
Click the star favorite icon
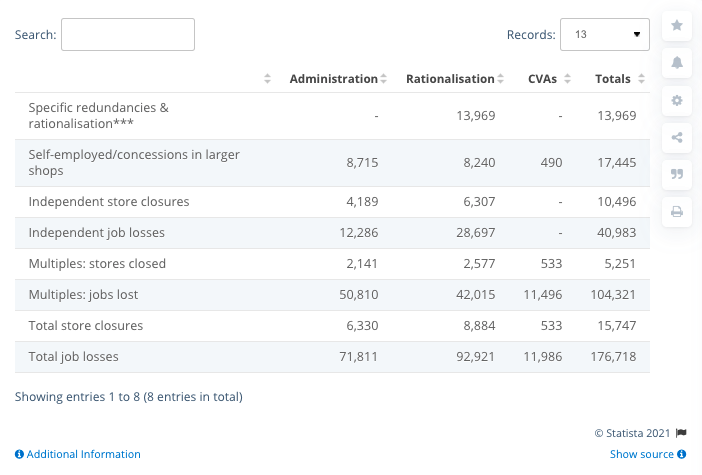[x=677, y=25]
